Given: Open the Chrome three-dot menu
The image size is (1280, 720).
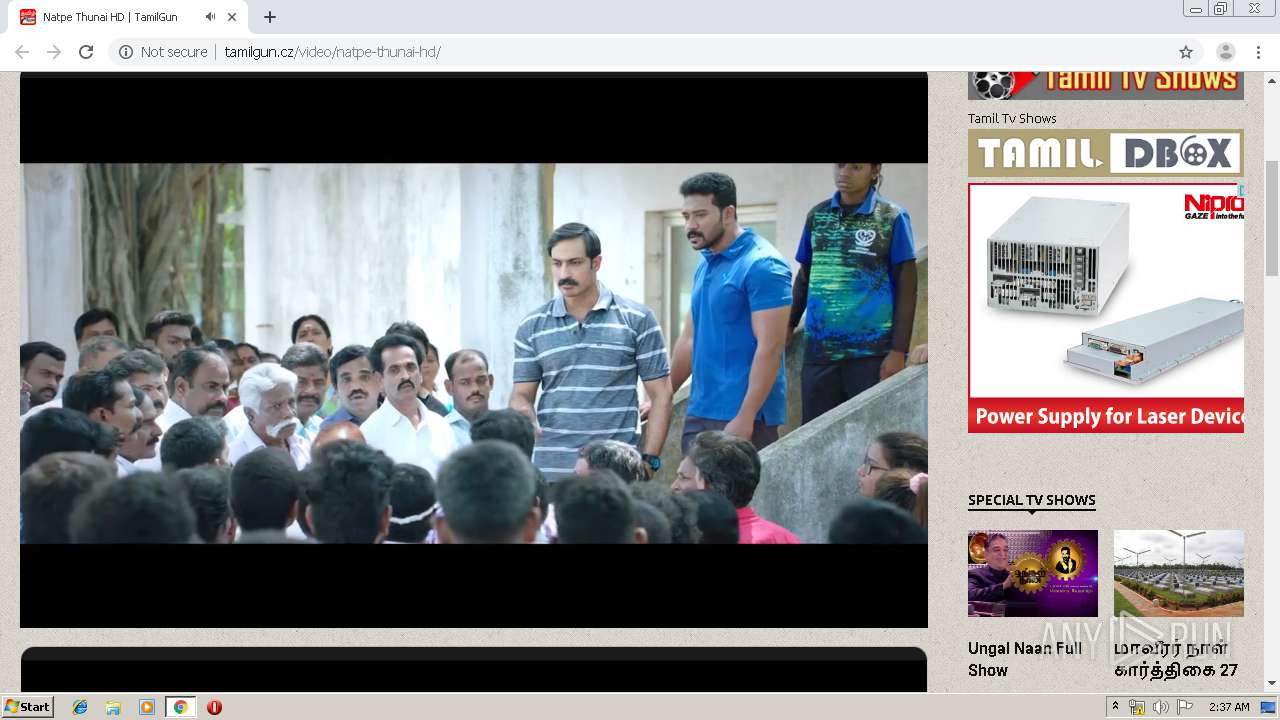Looking at the screenshot, I should 1258,52.
